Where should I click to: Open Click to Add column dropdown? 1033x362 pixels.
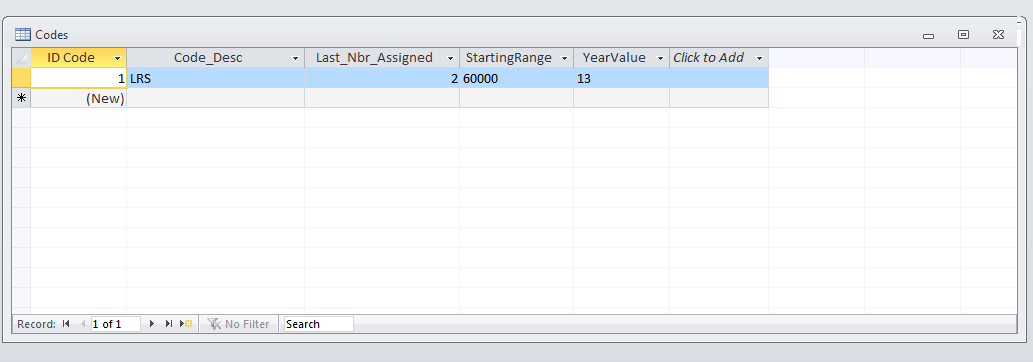coord(760,58)
